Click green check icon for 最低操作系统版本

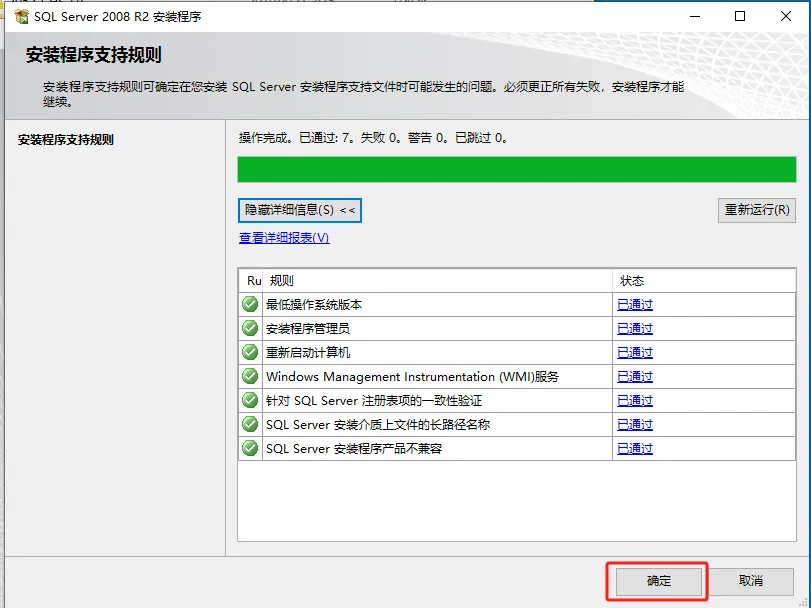pos(250,304)
